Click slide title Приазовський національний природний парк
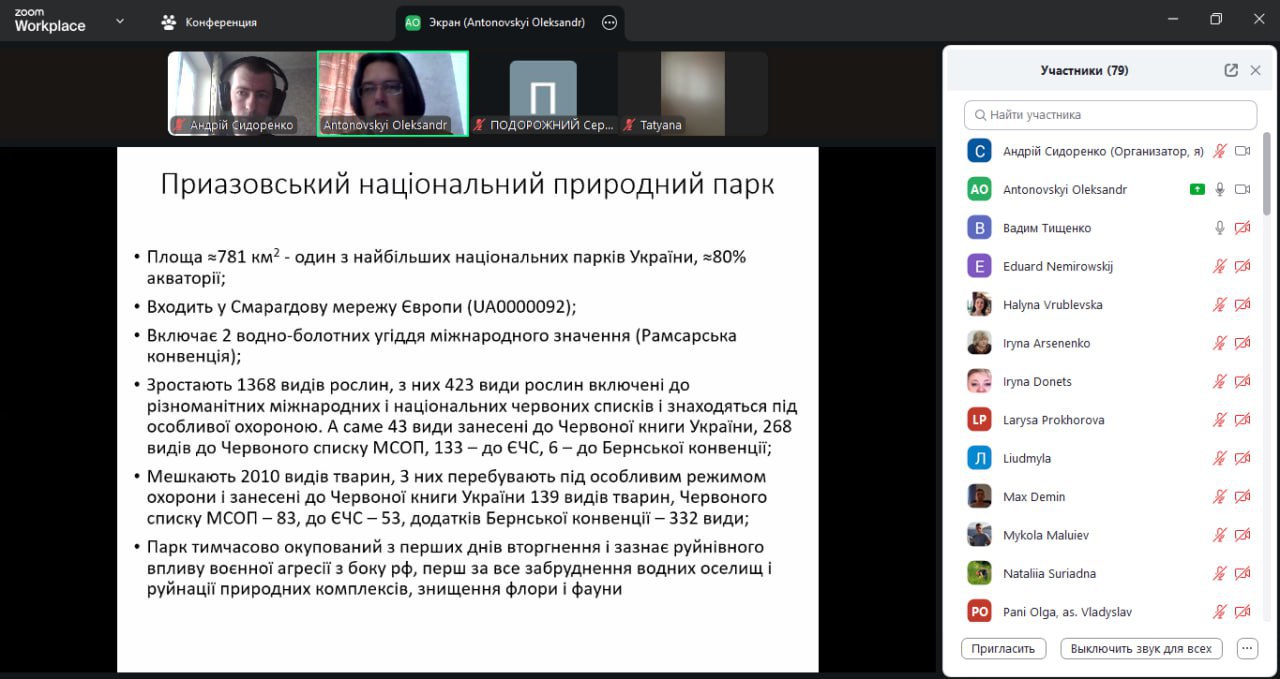1280x679 pixels. [x=467, y=184]
